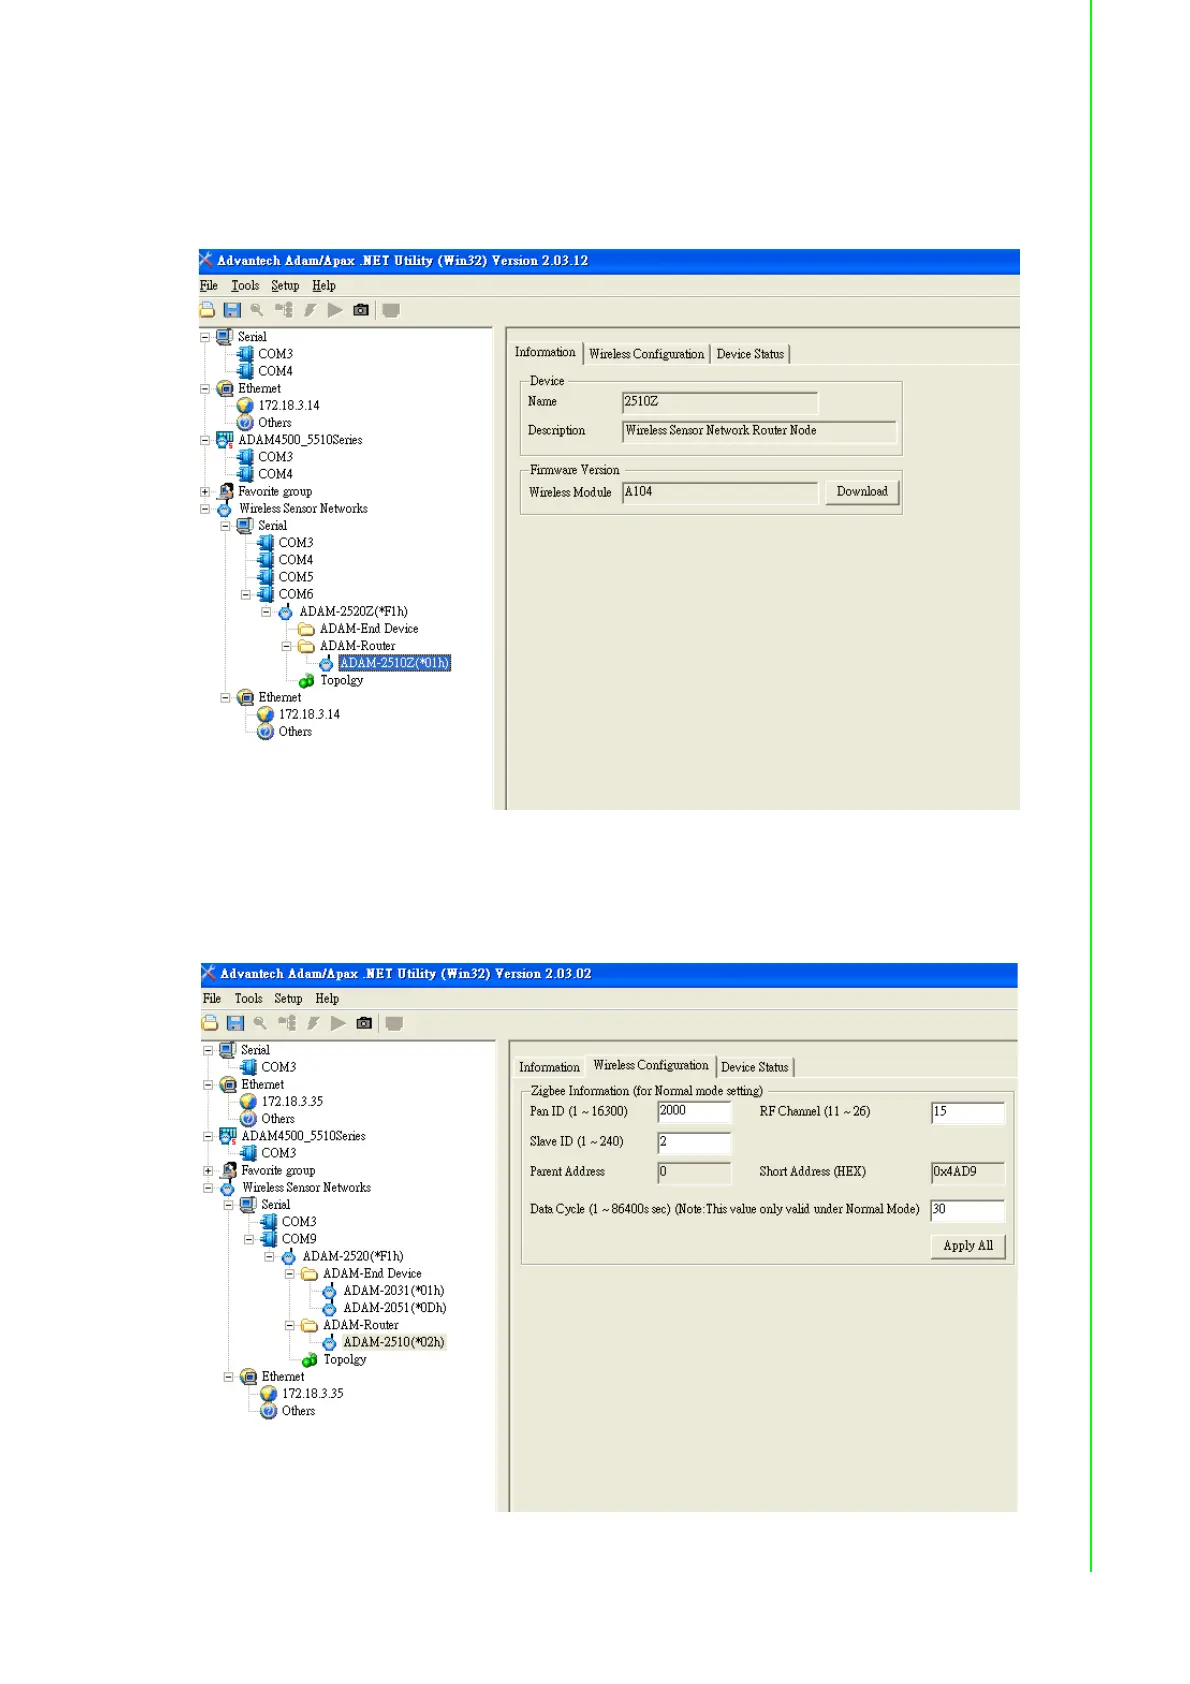Click the Wireless Module field showing A104
1190x1684 pixels.
(x=720, y=492)
